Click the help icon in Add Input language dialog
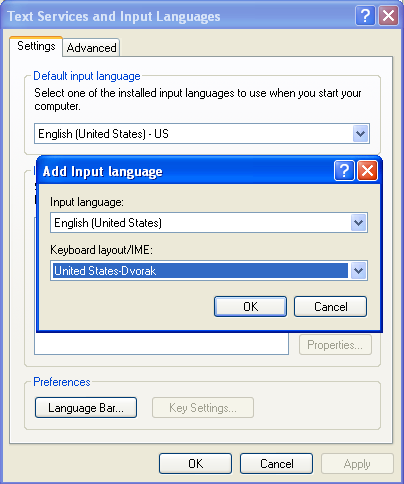 344,171
